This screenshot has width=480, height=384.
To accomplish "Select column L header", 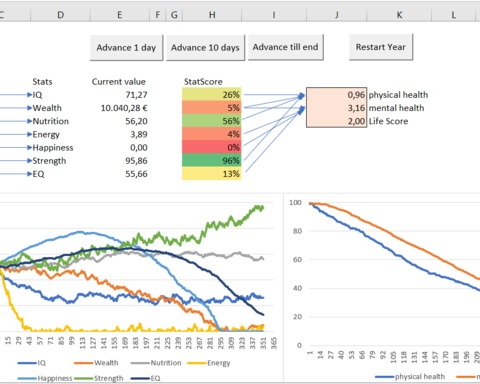I will click(x=454, y=15).
